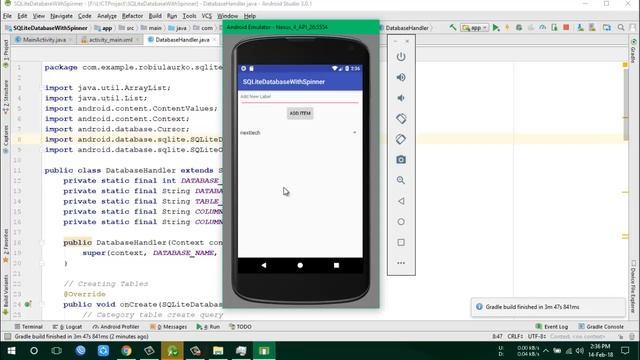Open the Tools menu

[189, 16]
